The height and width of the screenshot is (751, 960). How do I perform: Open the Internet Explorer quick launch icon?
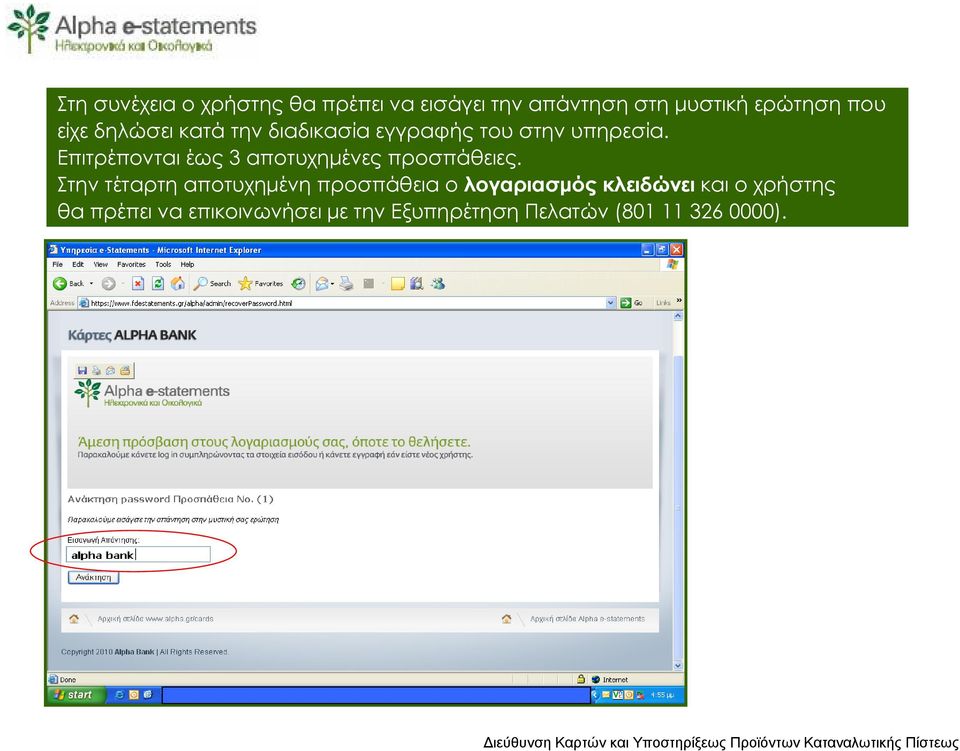(x=119, y=695)
